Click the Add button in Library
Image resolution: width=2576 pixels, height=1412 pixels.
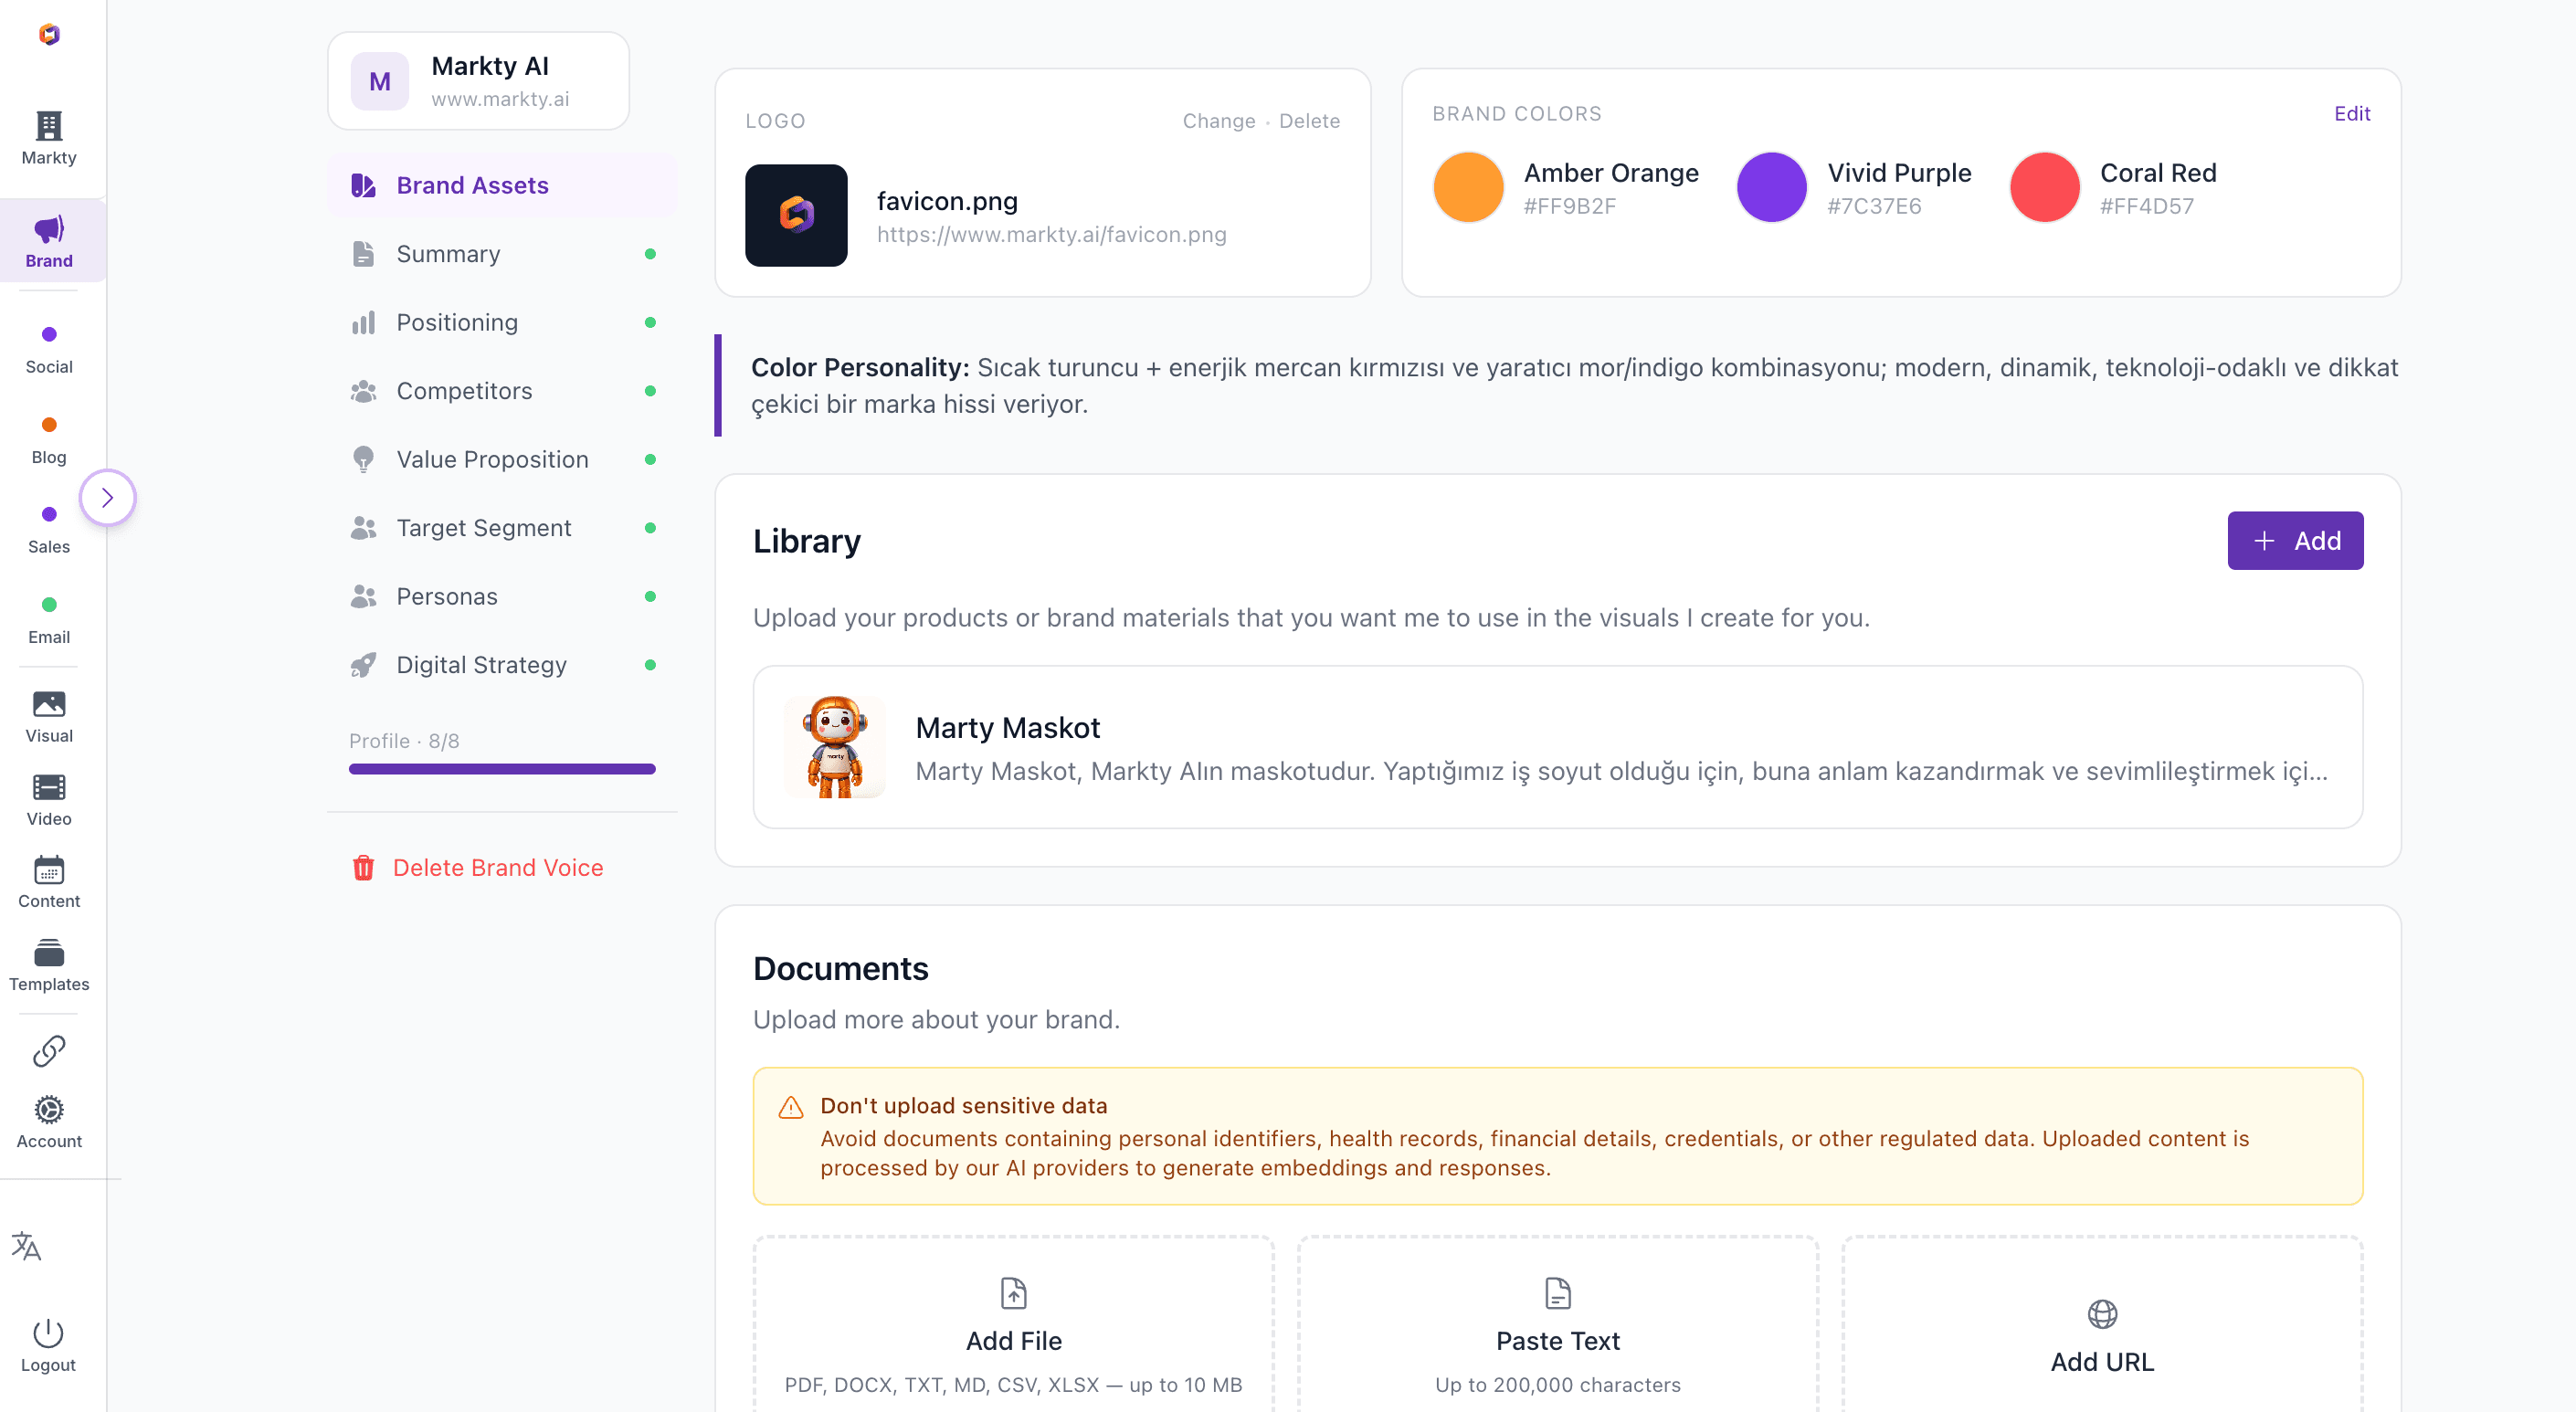coord(2294,541)
